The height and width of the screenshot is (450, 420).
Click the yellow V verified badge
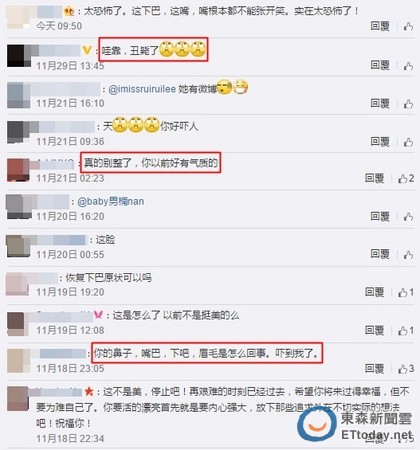tap(87, 51)
